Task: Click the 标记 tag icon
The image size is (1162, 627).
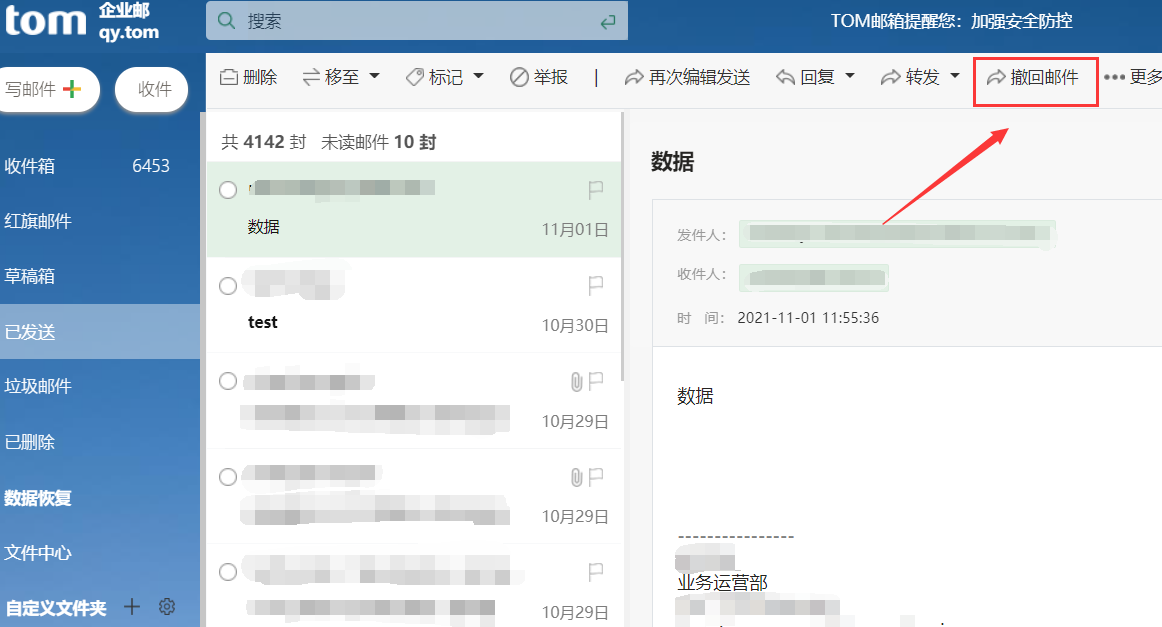Action: tap(415, 77)
